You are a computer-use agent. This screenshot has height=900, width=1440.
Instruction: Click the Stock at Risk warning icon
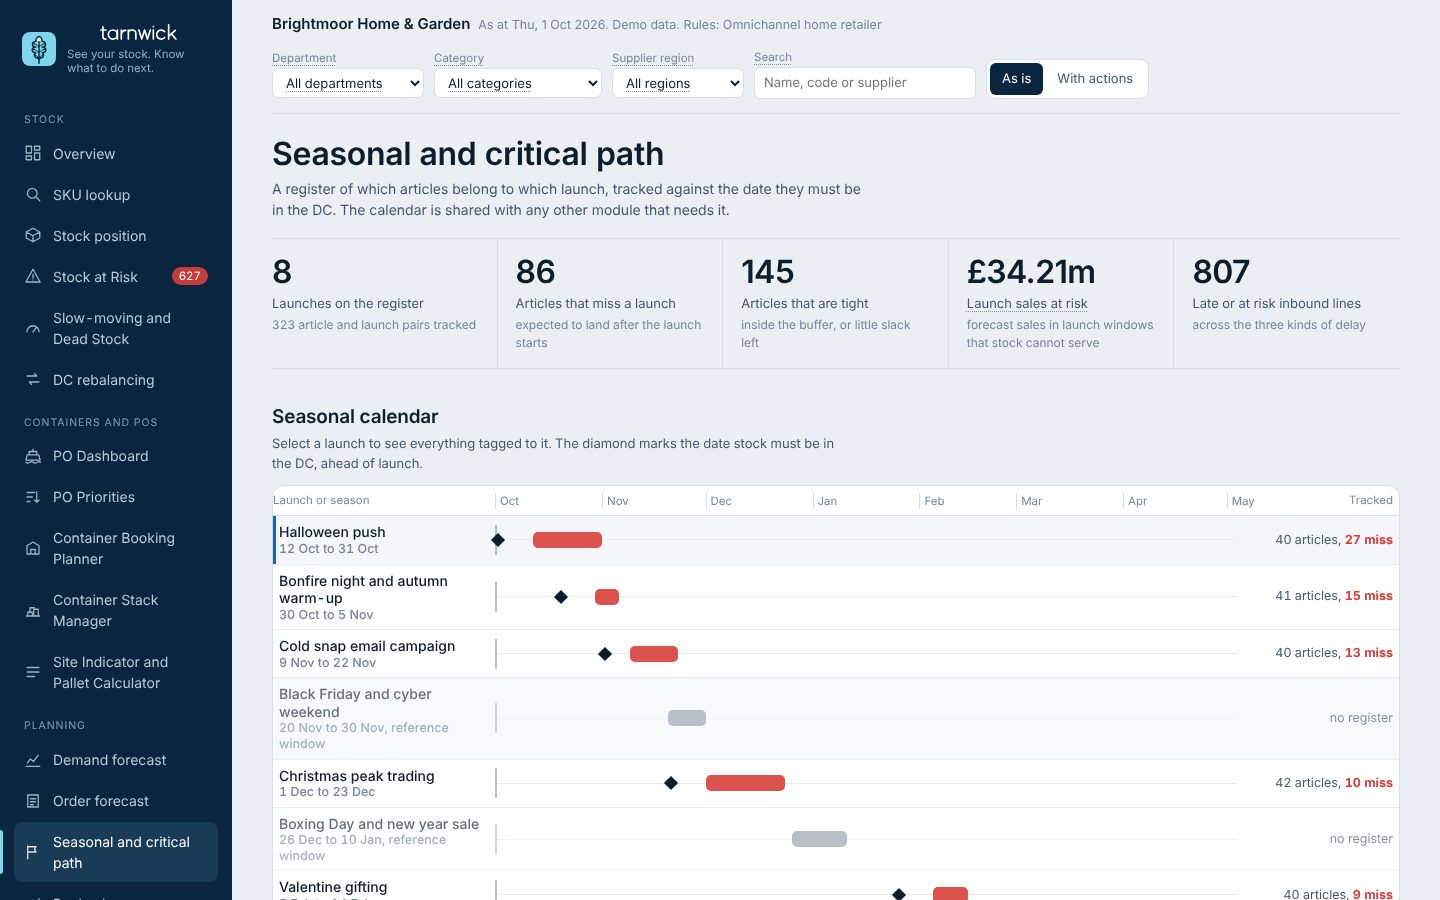point(33,276)
